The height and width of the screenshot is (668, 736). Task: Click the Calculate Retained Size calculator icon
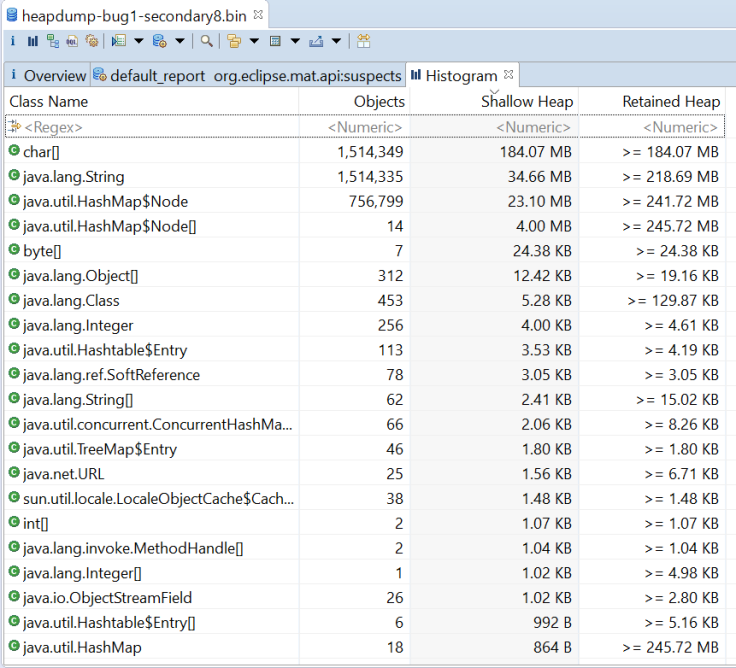275,41
